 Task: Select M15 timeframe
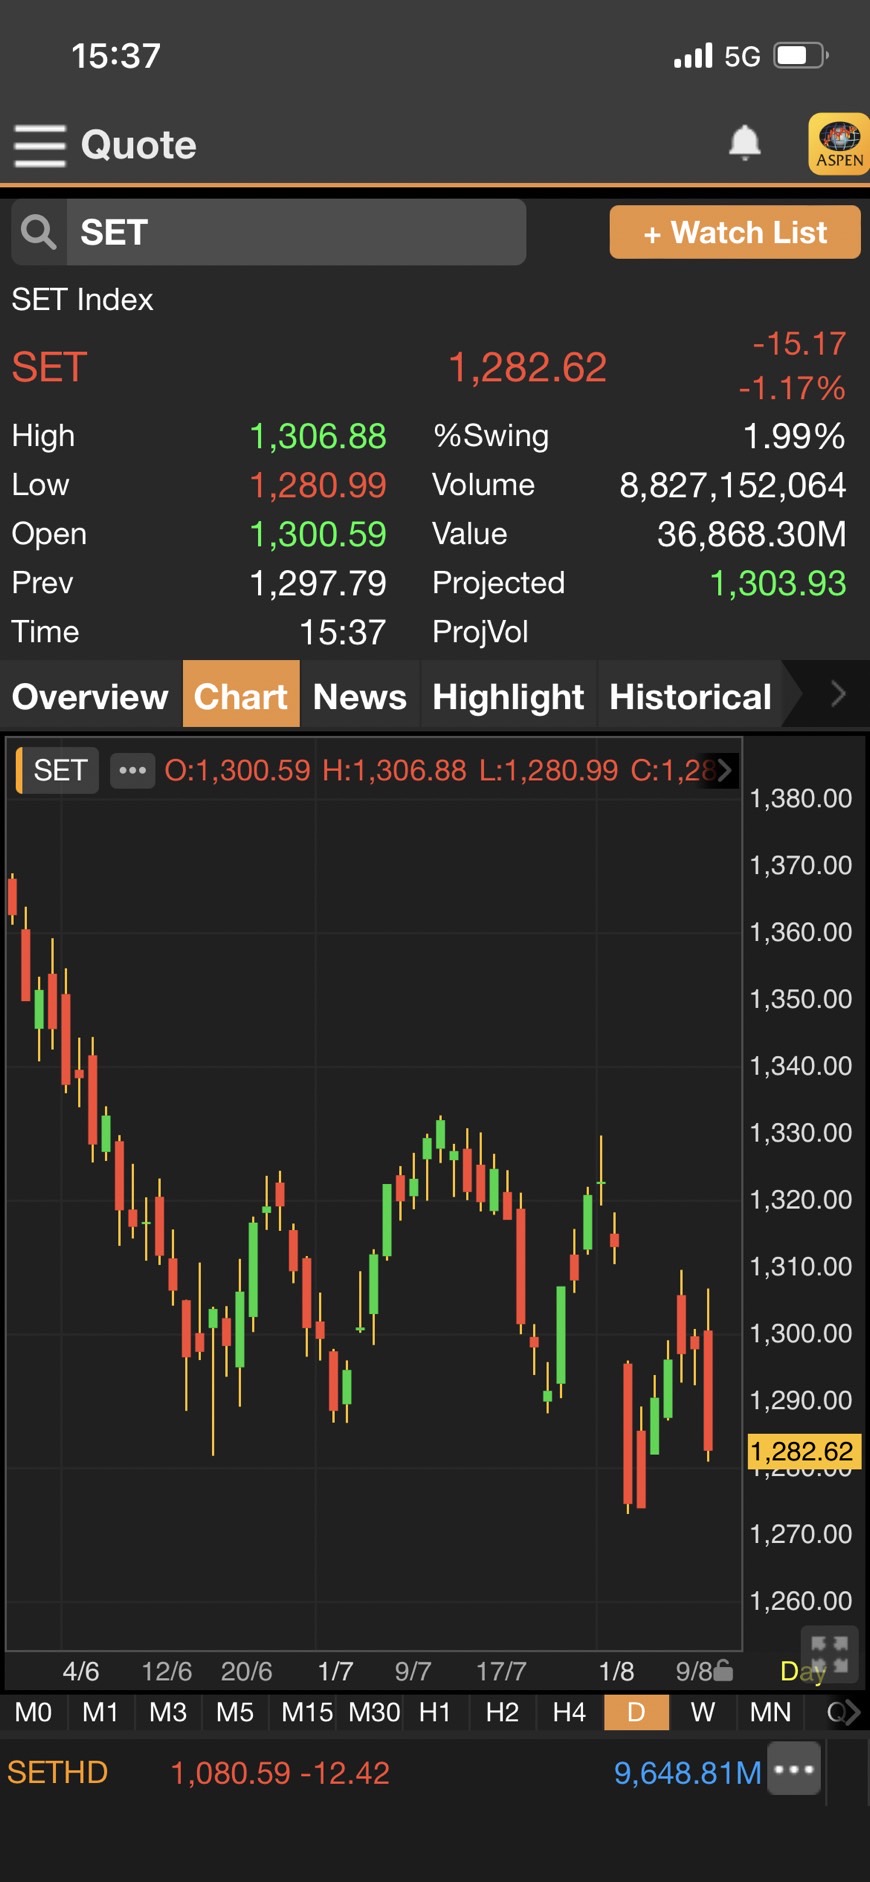point(307,1712)
